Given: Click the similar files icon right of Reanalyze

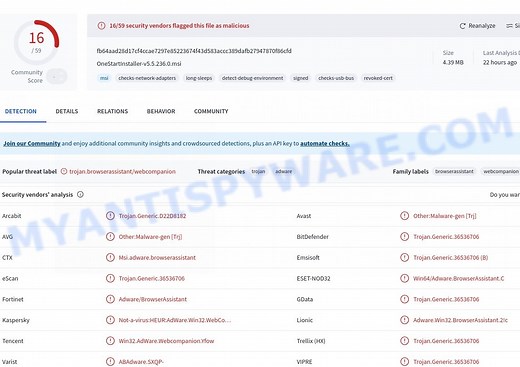Looking at the screenshot, I should coord(509,26).
